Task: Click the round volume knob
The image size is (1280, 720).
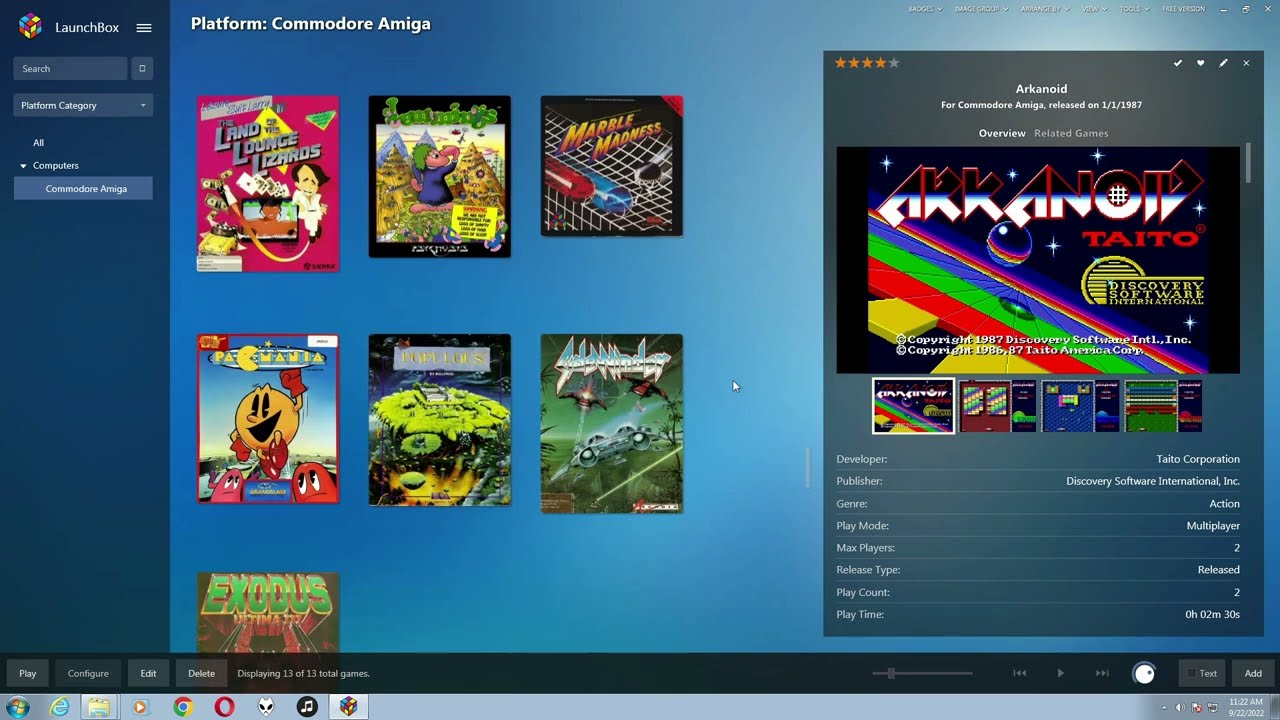Action: (1144, 673)
